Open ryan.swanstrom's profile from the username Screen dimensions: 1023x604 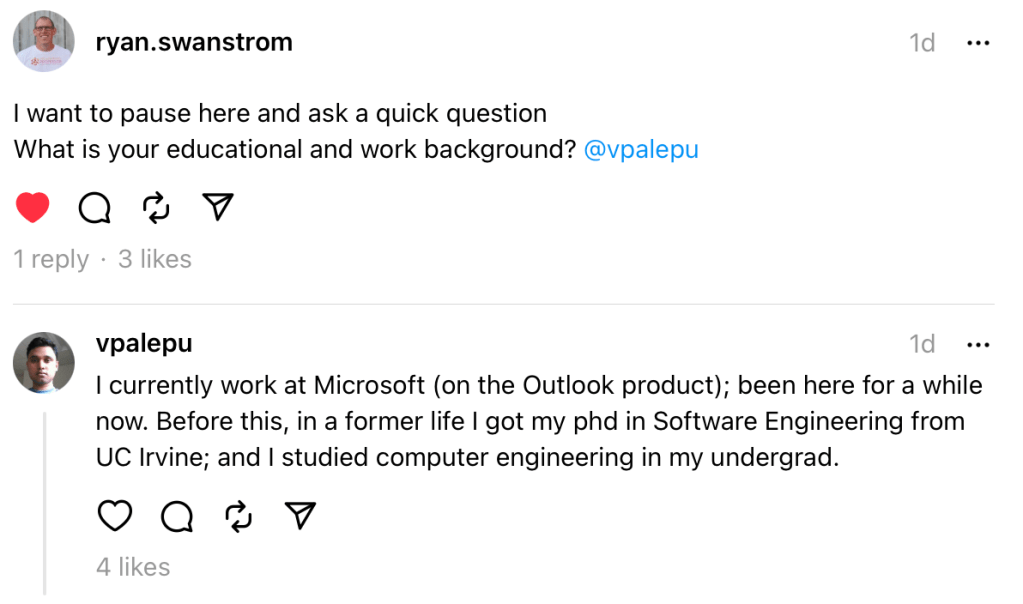pyautogui.click(x=194, y=42)
